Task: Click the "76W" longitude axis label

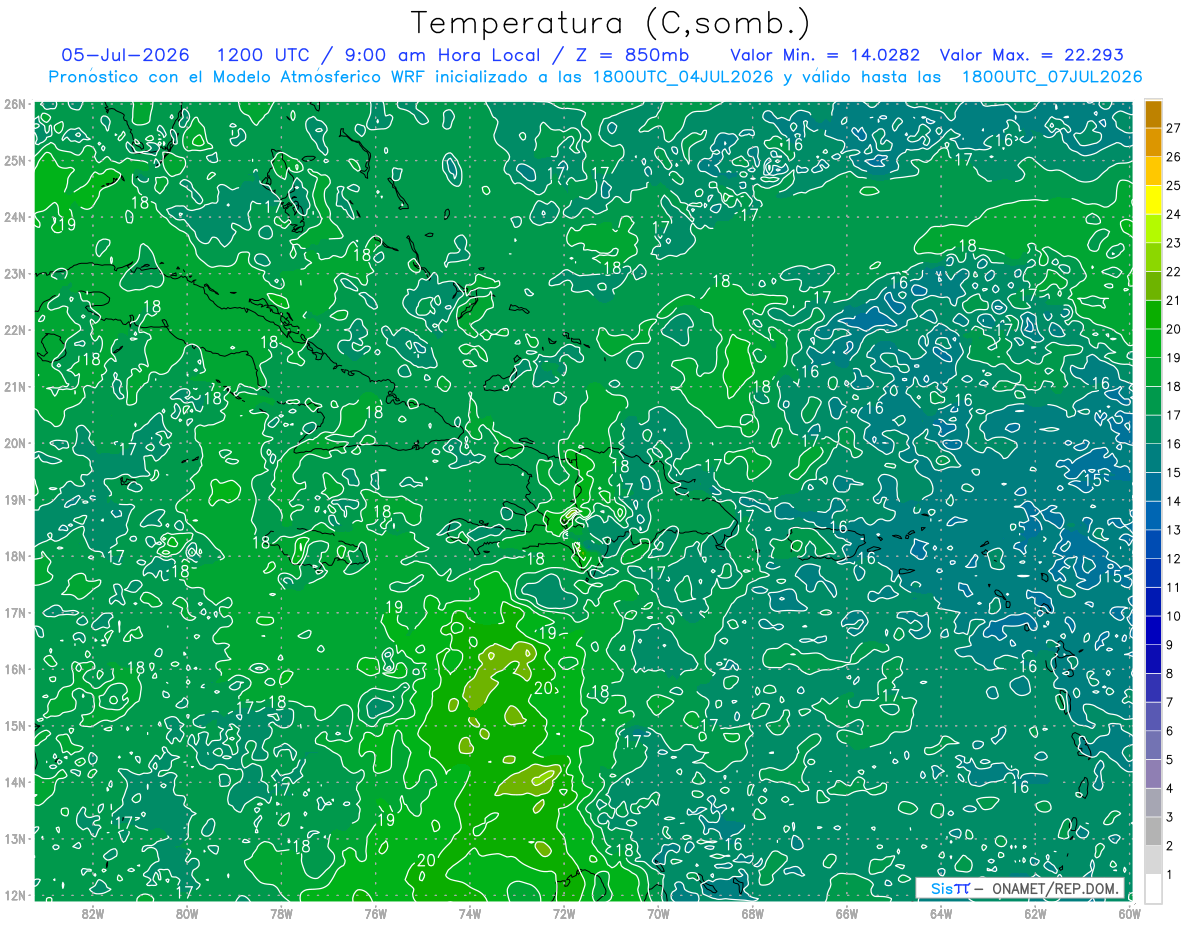Action: 375,913
